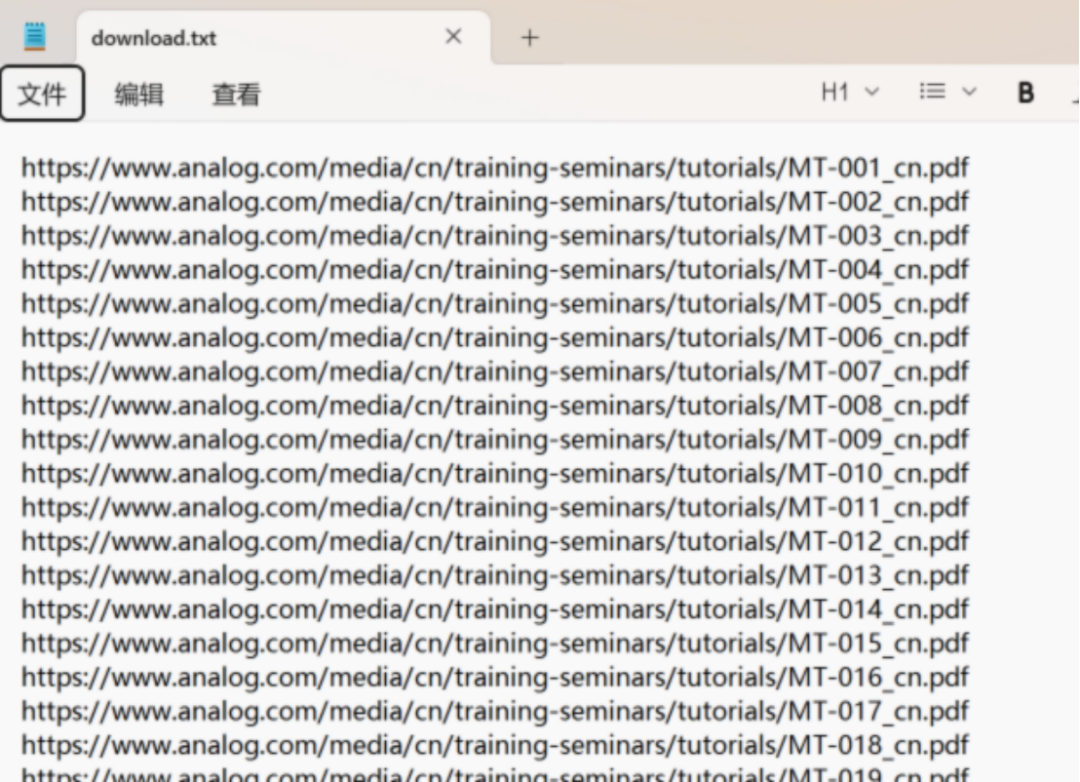1080x782 pixels.
Task: Add a new tab with plus button
Action: (529, 38)
